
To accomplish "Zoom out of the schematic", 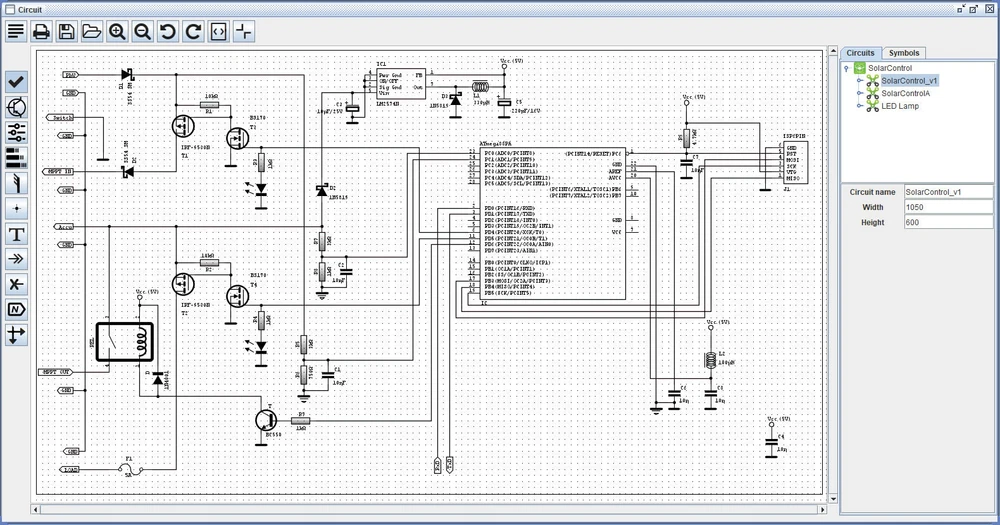I will click(x=143, y=31).
